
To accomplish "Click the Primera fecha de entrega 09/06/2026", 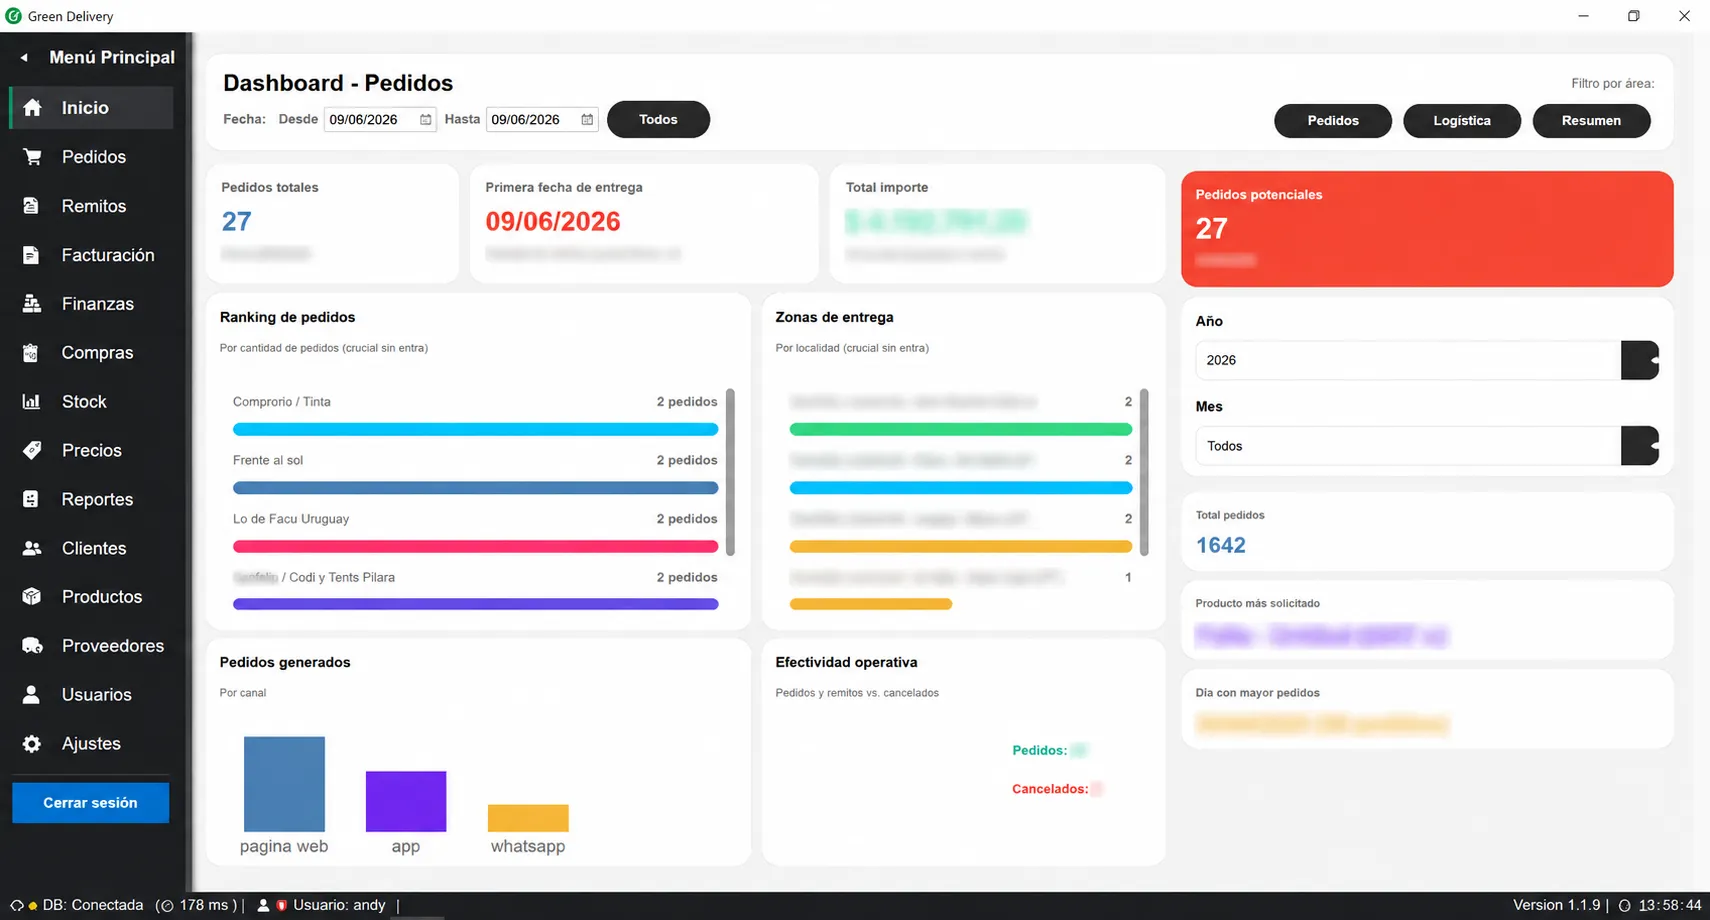I will (553, 222).
